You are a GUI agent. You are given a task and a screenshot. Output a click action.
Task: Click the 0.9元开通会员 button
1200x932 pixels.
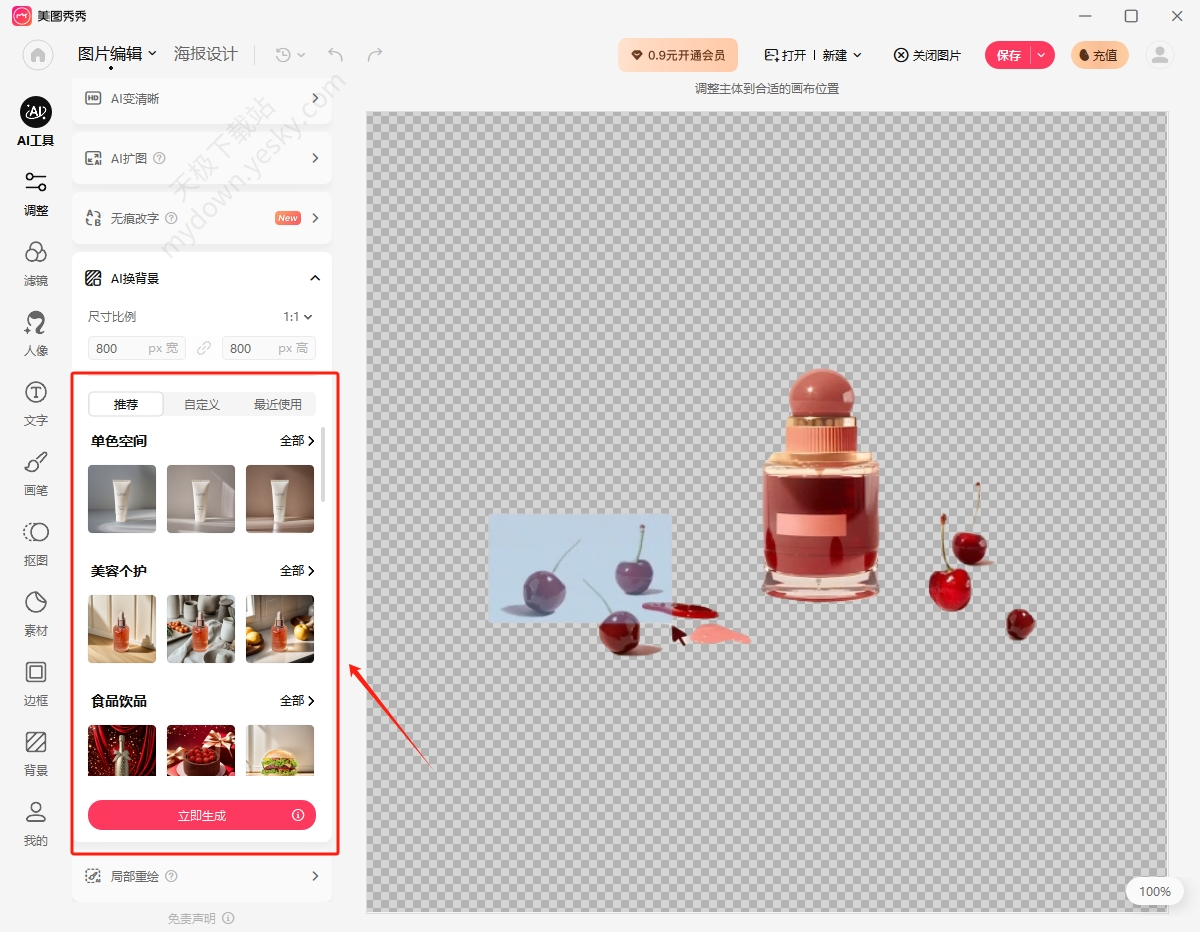678,55
